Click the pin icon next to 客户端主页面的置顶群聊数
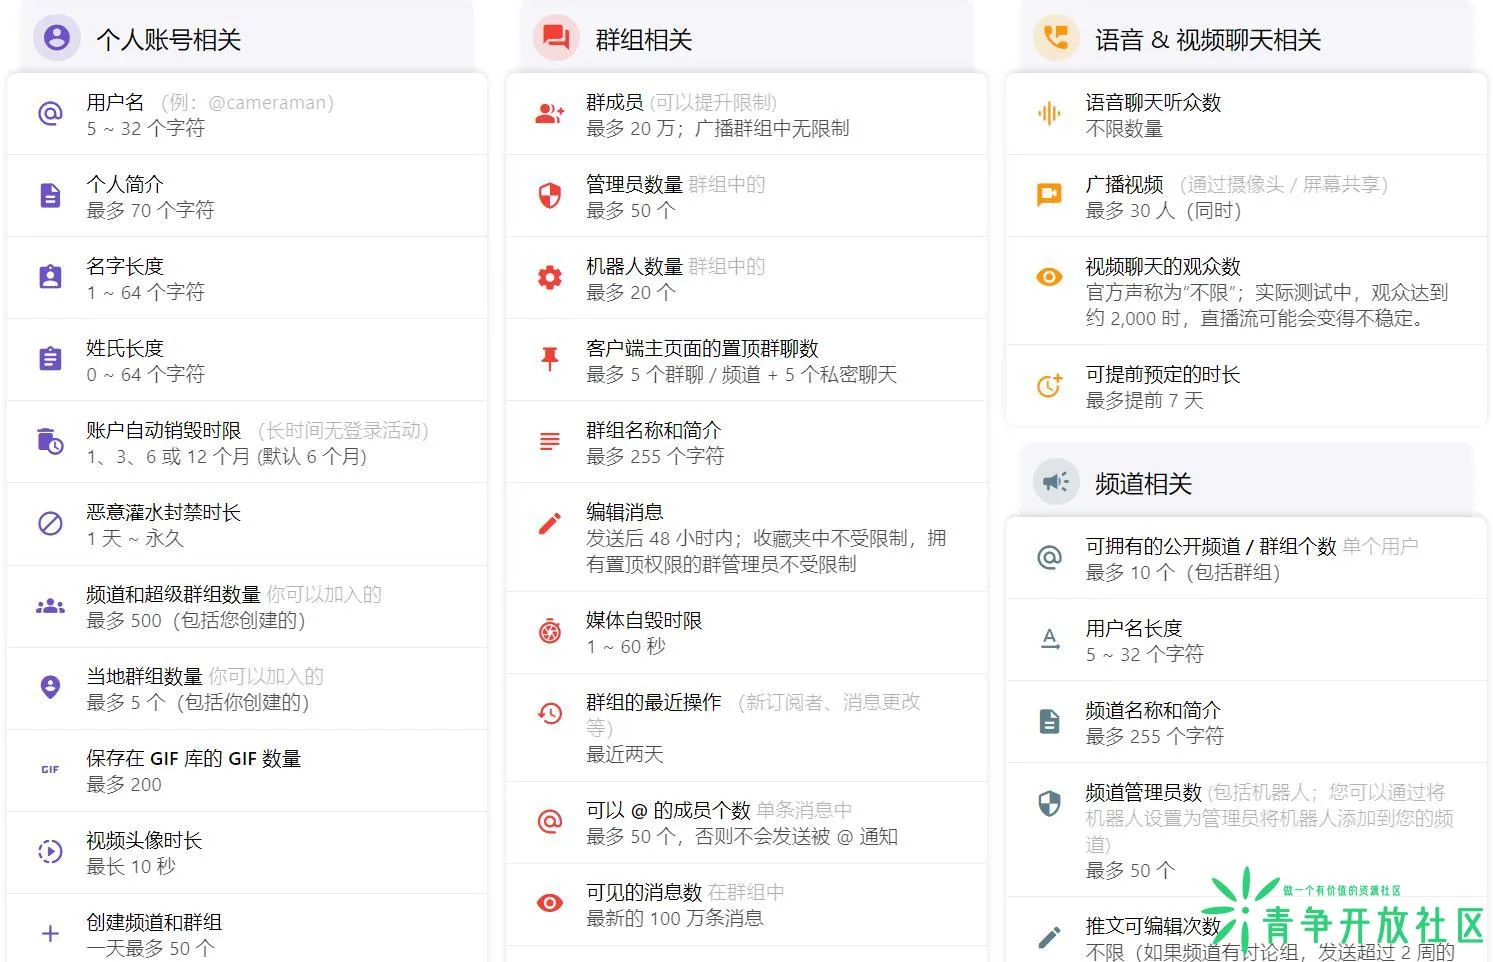This screenshot has height=962, width=1493. point(550,359)
